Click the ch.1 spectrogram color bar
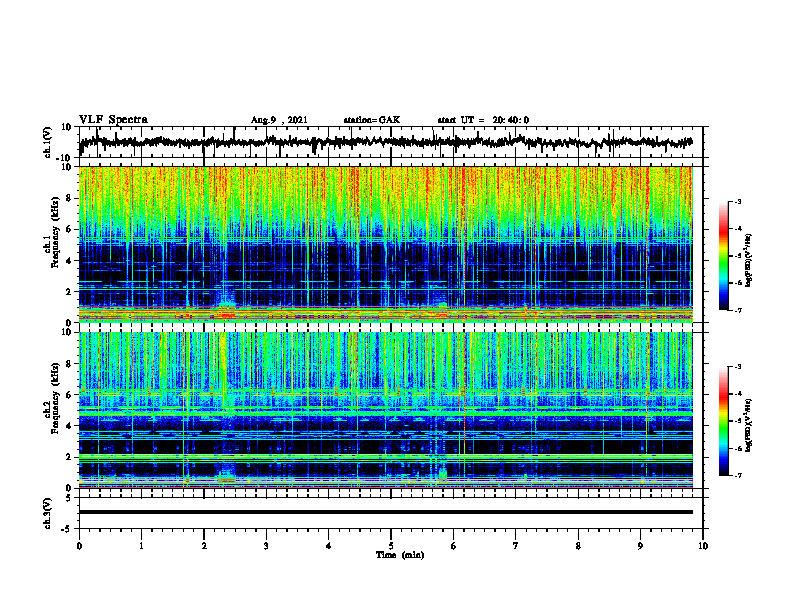This screenshot has height=612, width=792. click(724, 256)
